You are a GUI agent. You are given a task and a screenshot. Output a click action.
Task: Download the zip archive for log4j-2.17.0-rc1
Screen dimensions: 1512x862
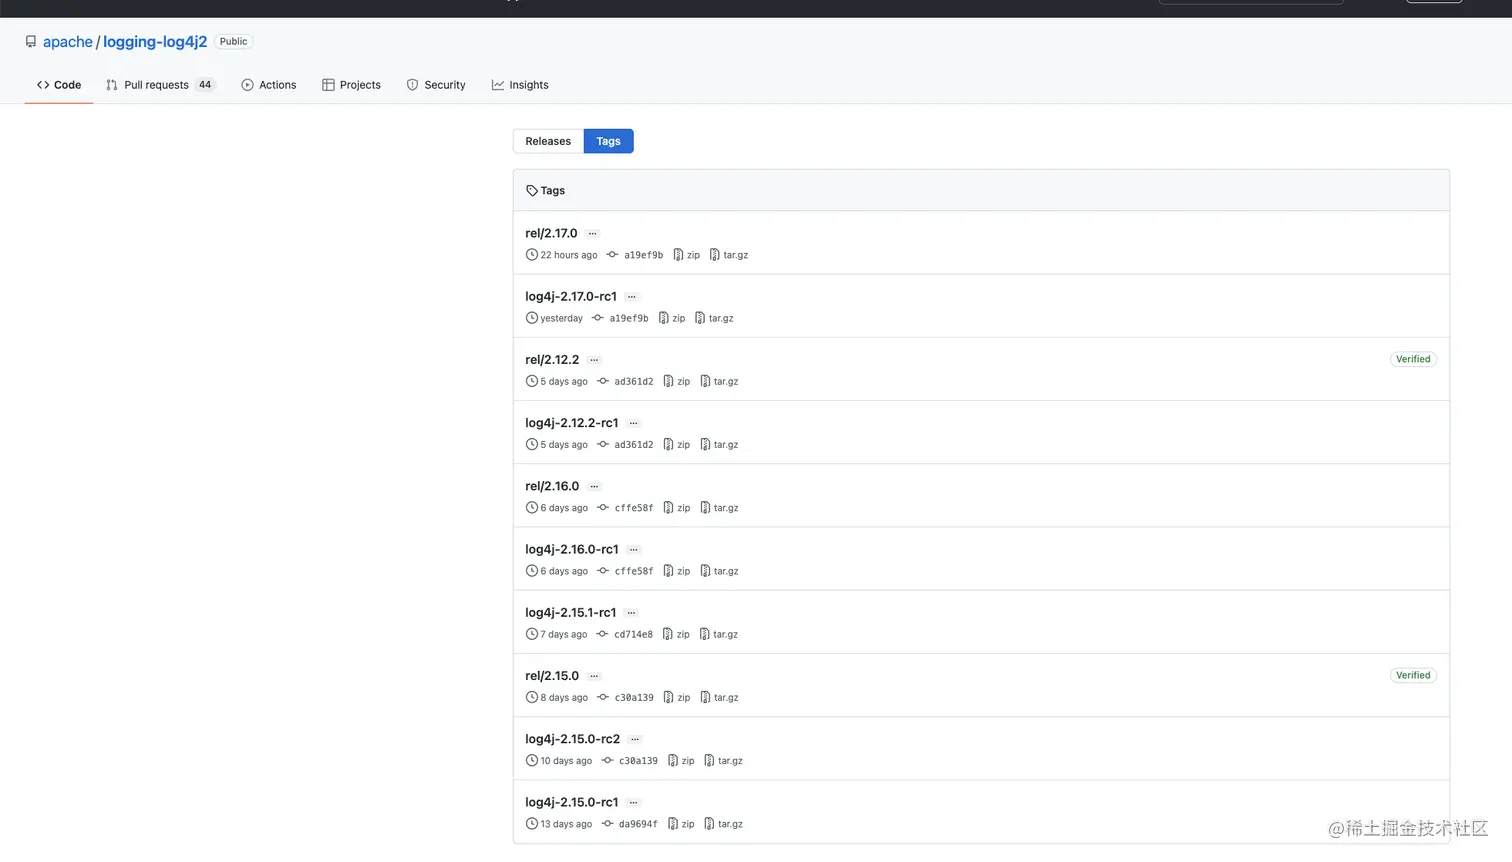click(672, 318)
